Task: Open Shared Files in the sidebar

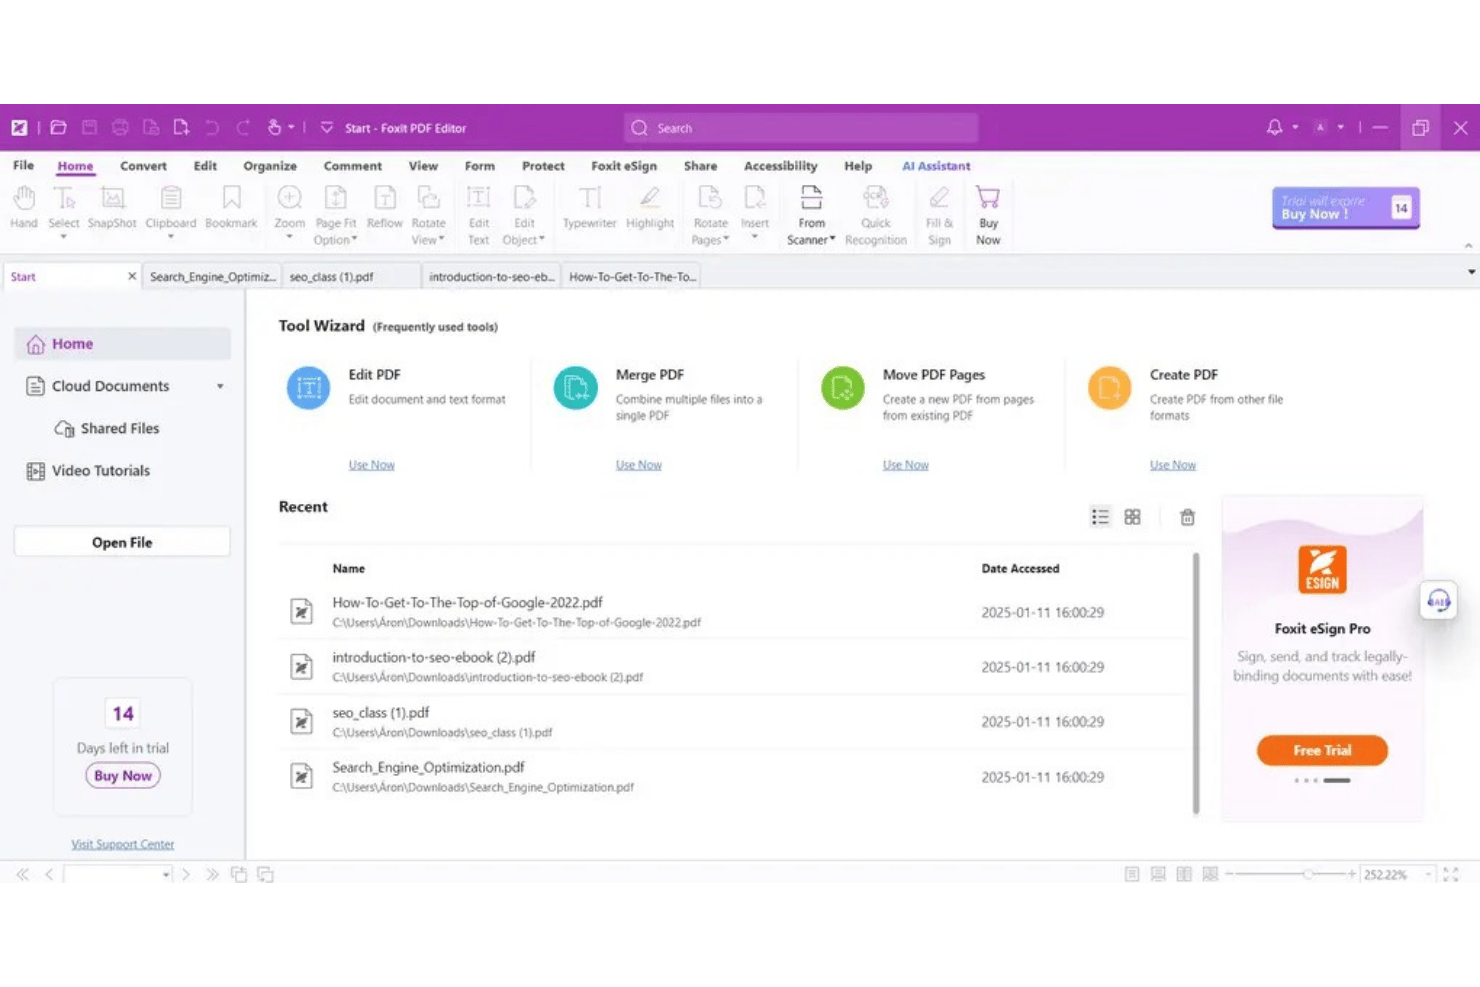Action: 107,429
